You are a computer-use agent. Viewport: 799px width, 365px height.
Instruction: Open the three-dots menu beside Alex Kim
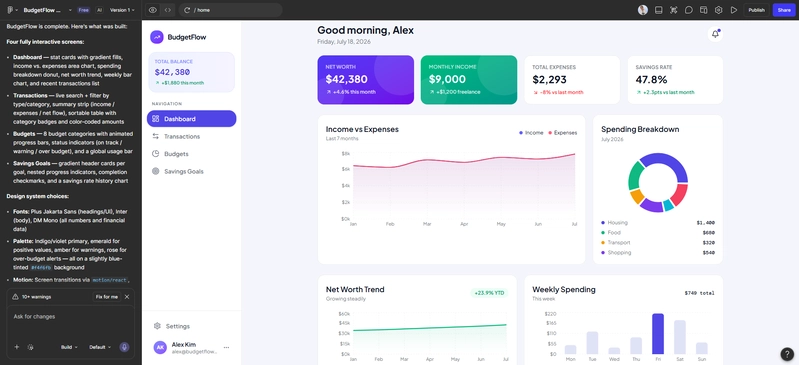click(226, 347)
